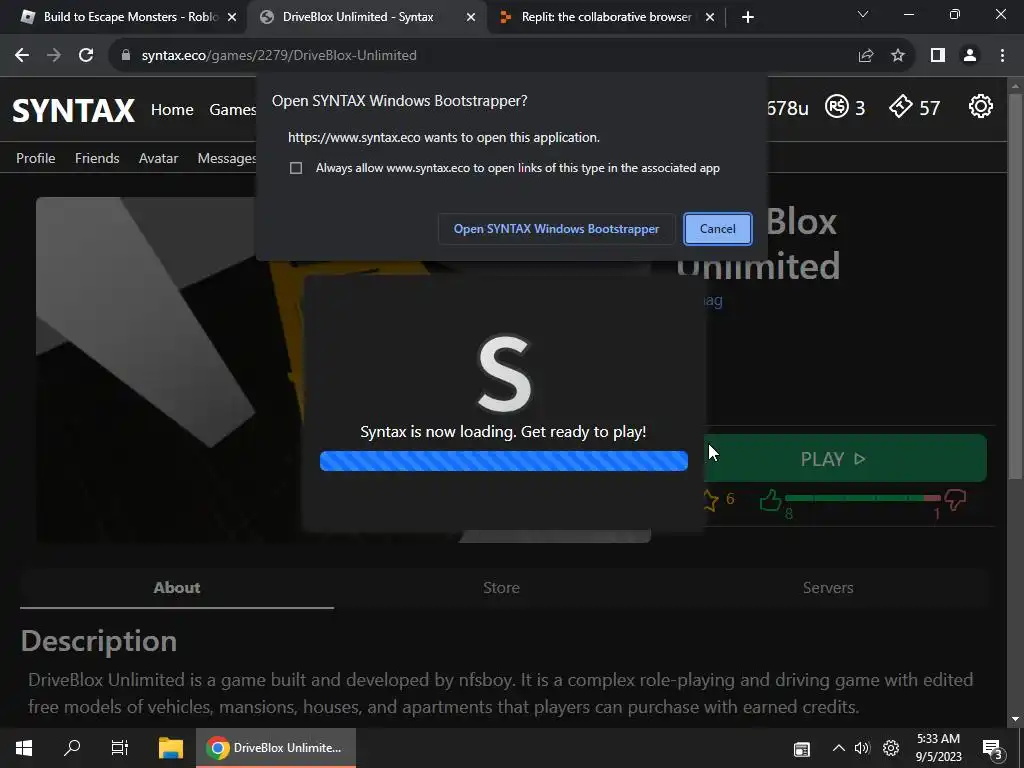Show hidden system tray icons

pyautogui.click(x=839, y=748)
